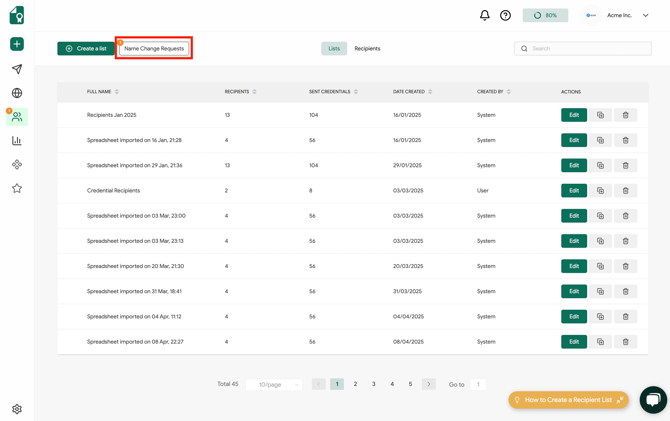Open the globe icon in sidebar
Screen dimensions: 670x421
click(17, 93)
